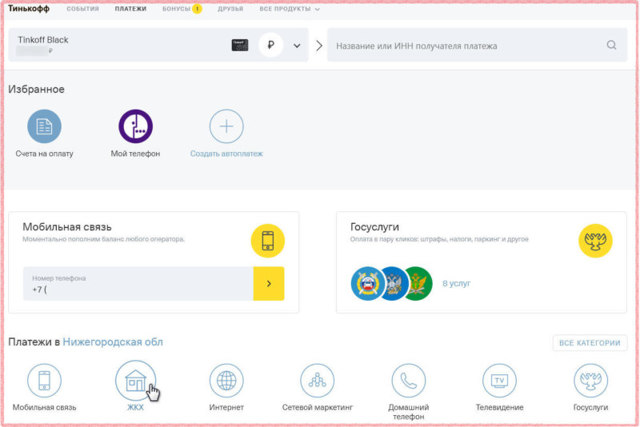Select the Tinkoff Black account name

(43, 40)
